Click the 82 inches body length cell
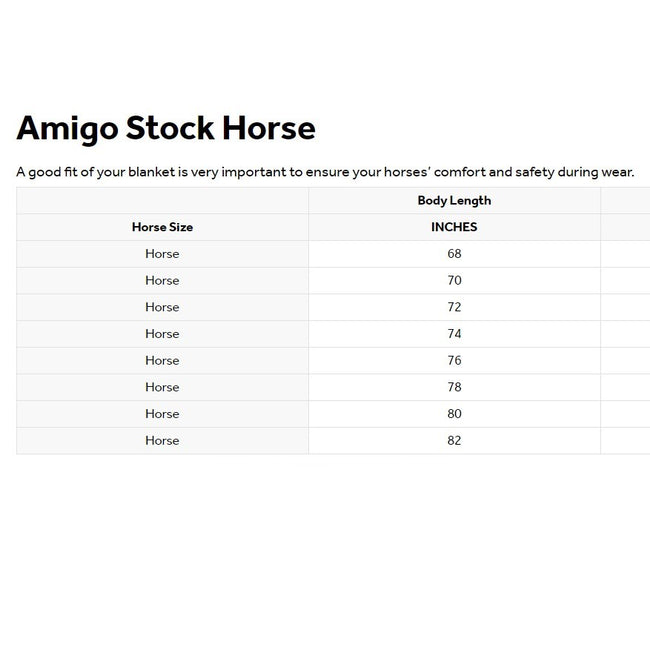650x650 pixels. click(x=454, y=441)
